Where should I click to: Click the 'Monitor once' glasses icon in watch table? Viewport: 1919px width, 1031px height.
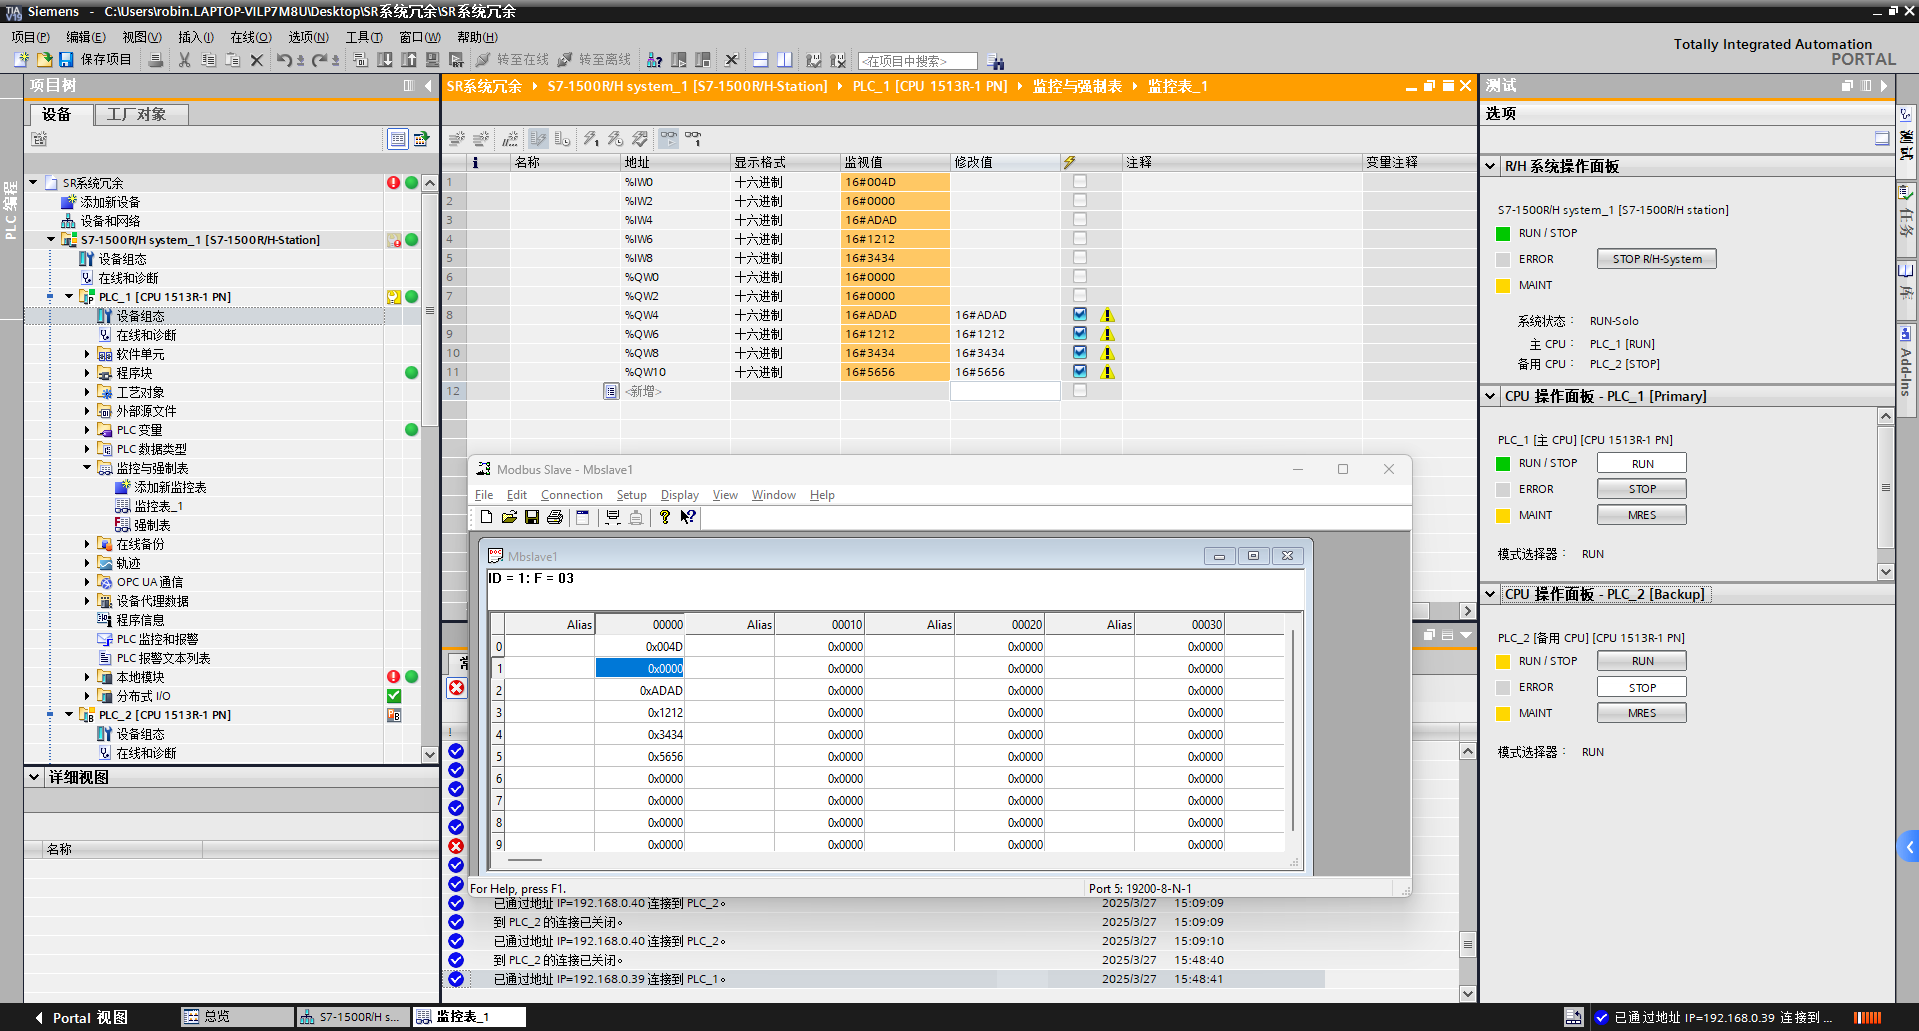[693, 138]
